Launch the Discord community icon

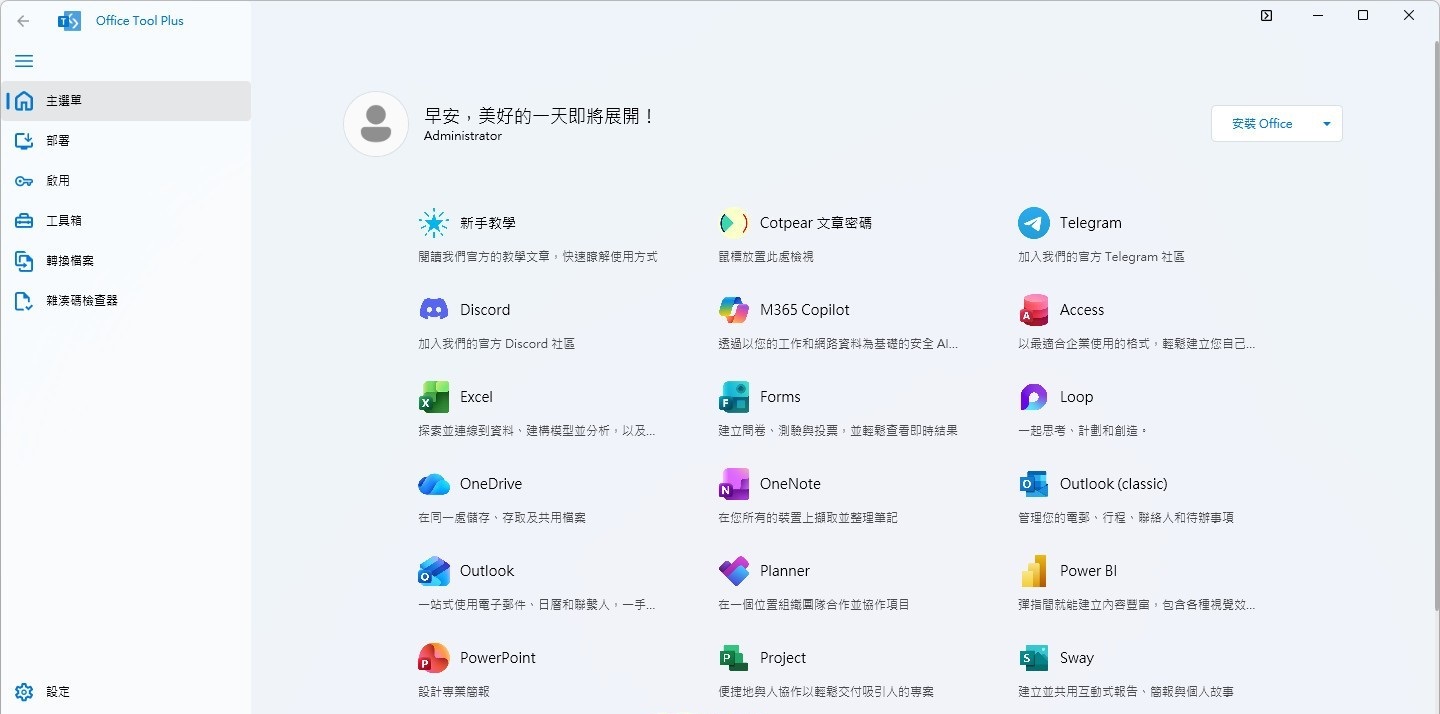434,310
